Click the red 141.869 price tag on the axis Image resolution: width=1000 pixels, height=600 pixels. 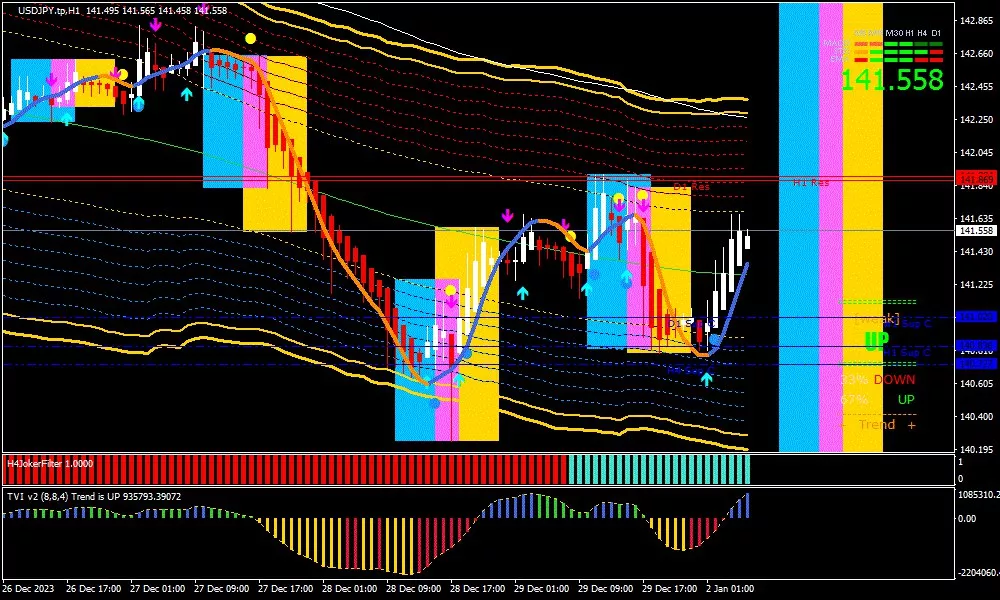977,179
